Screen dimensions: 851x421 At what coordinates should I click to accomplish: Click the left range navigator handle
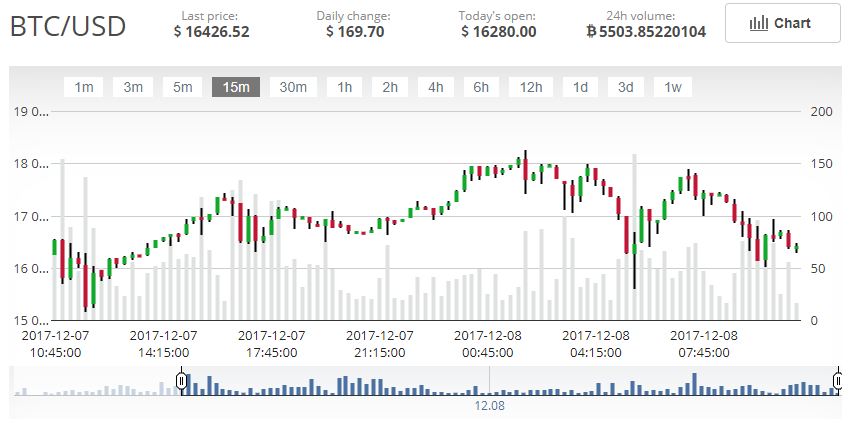[182, 381]
